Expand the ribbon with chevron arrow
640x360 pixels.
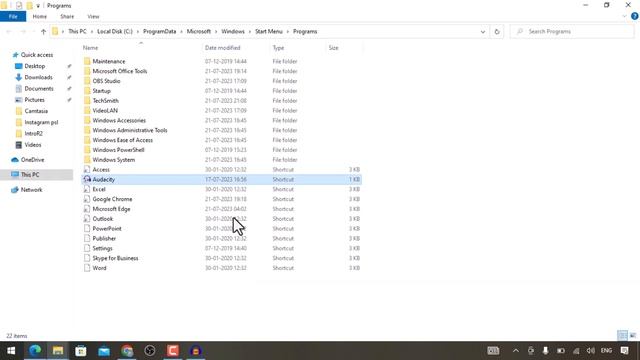624,16
